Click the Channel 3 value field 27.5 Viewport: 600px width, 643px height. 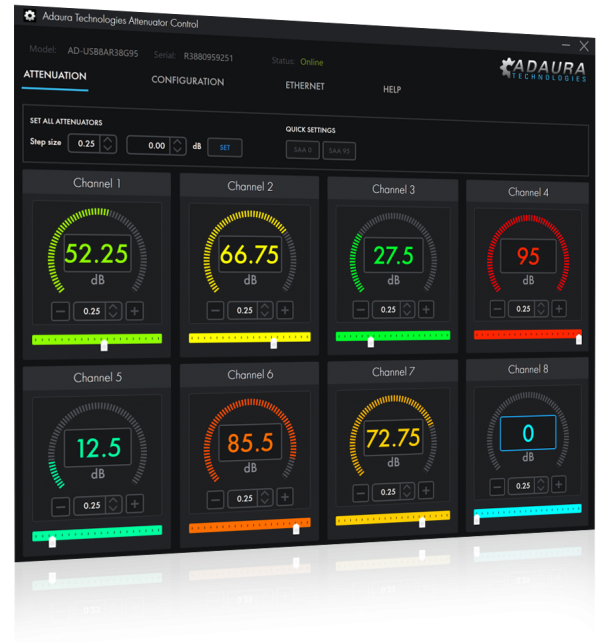point(393,255)
